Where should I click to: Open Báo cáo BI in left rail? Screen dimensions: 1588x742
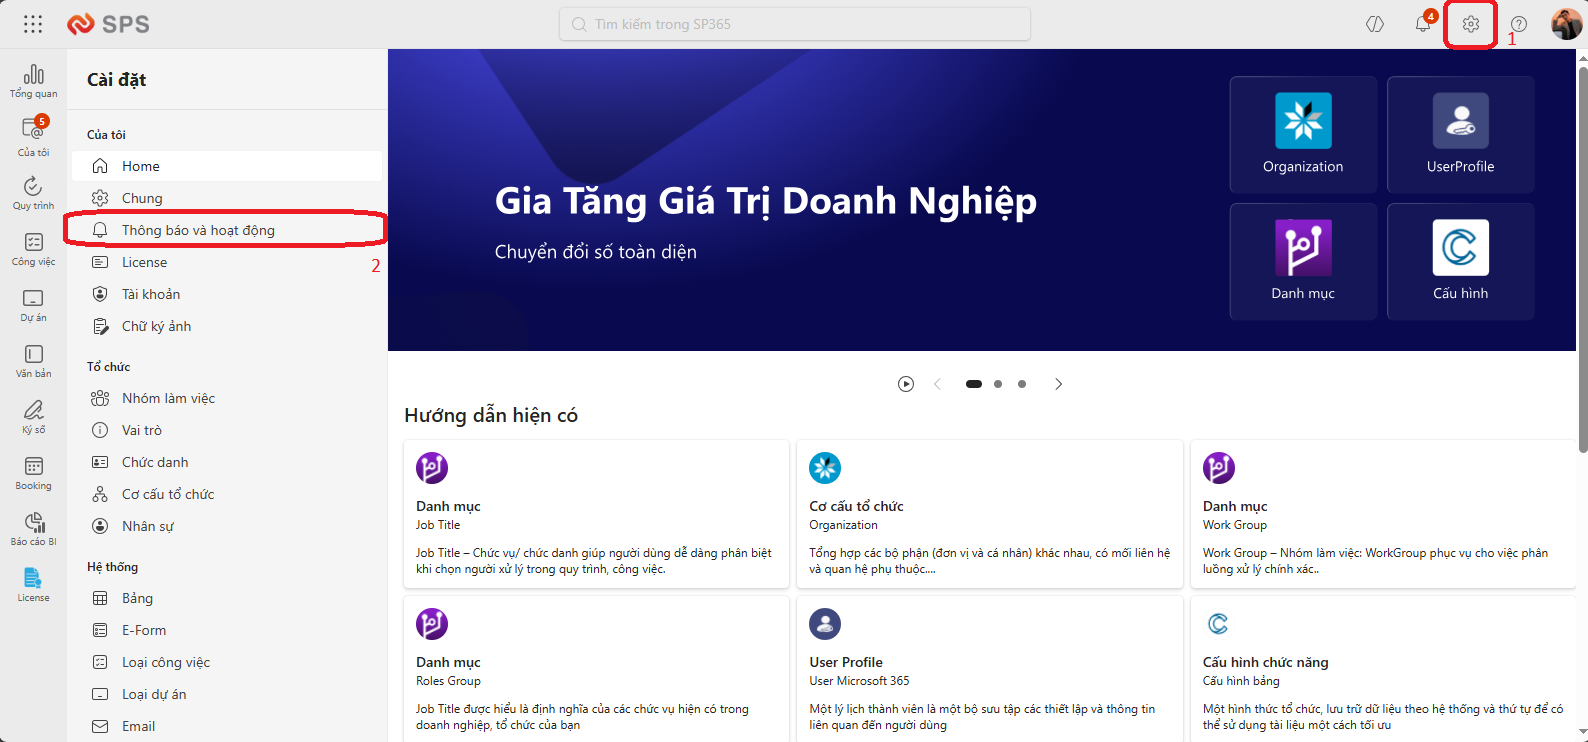[33, 529]
